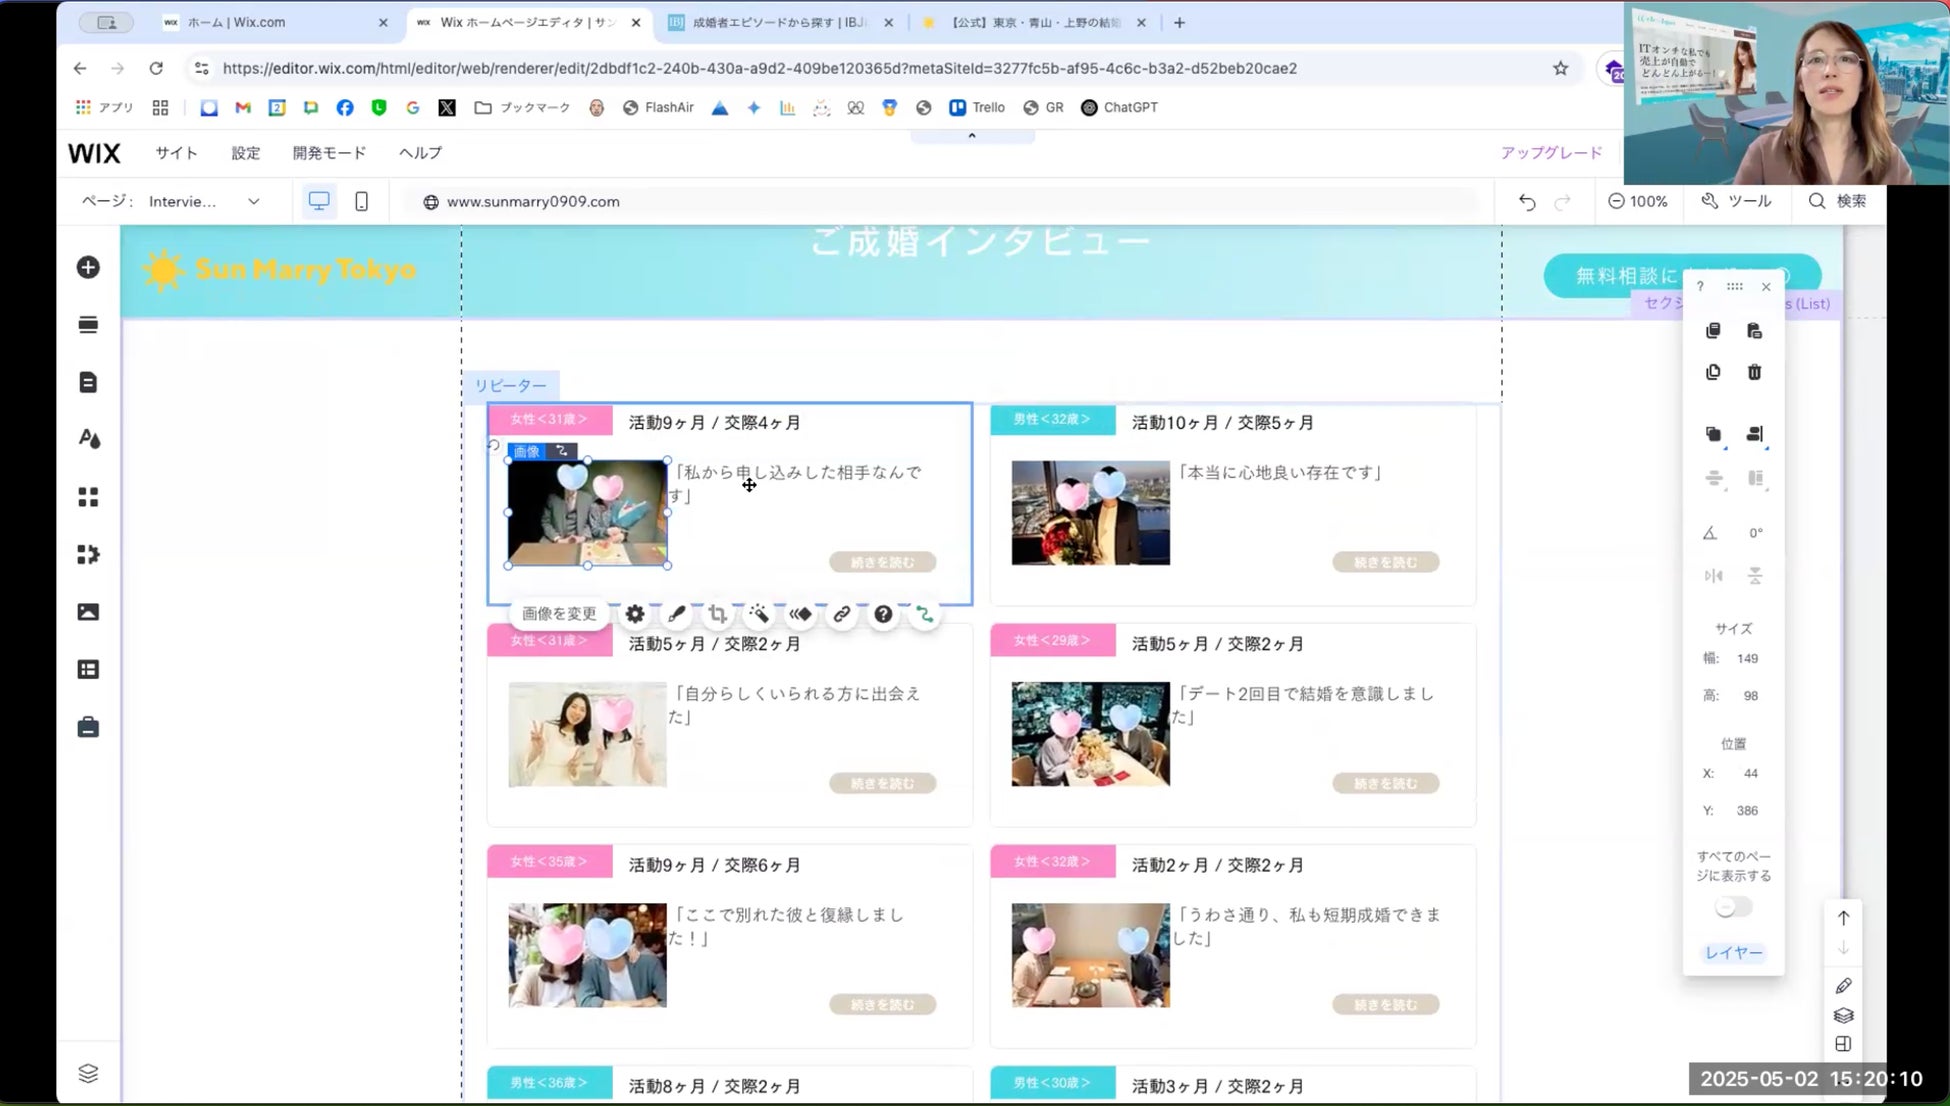
Task: Open the Media panel in left sidebar
Action: [x=88, y=612]
